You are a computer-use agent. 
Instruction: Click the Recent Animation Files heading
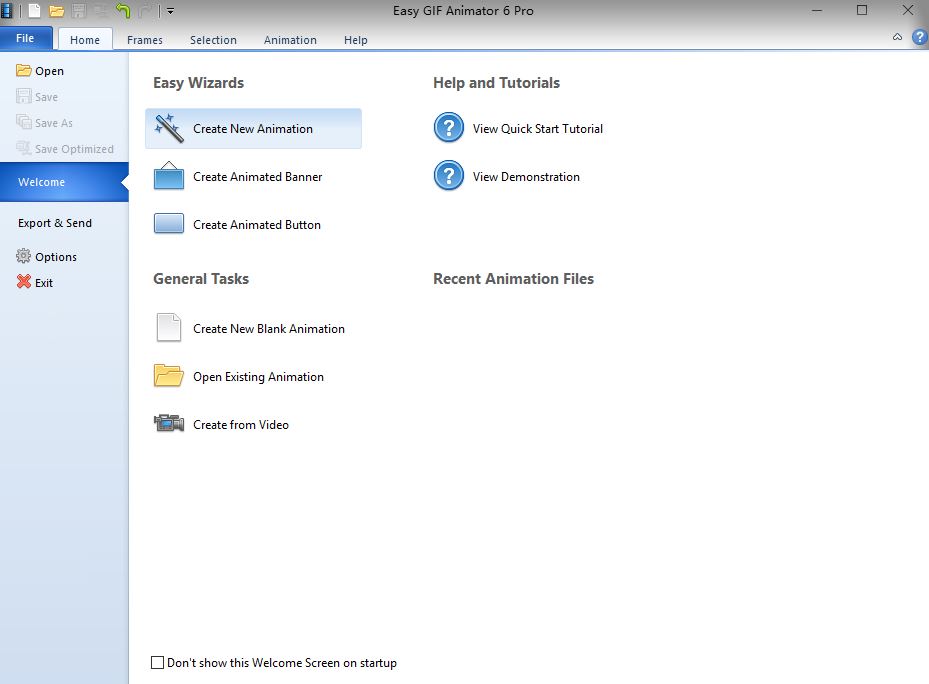[x=514, y=279]
